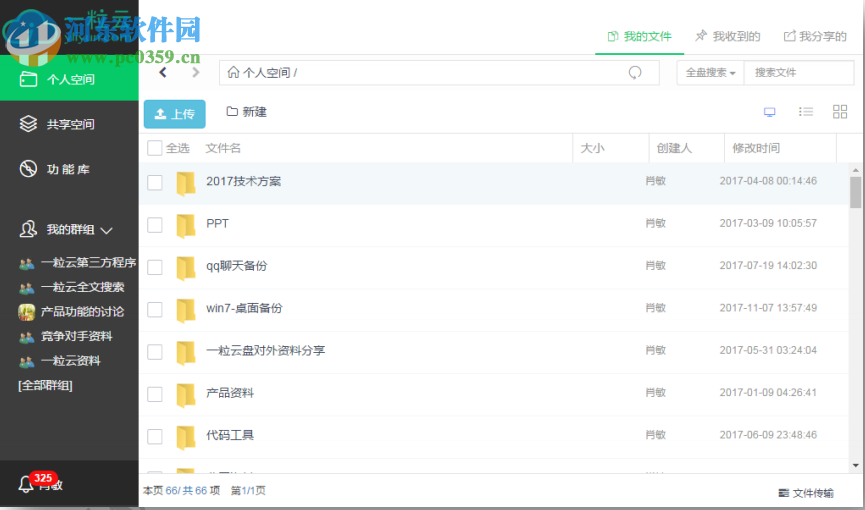Switch to 我的文件 tab
865x510 pixels.
pyautogui.click(x=639, y=36)
